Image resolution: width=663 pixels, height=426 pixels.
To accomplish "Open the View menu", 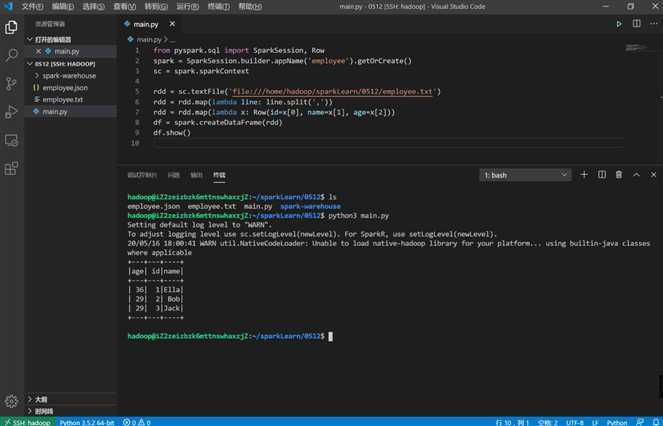I will [124, 6].
